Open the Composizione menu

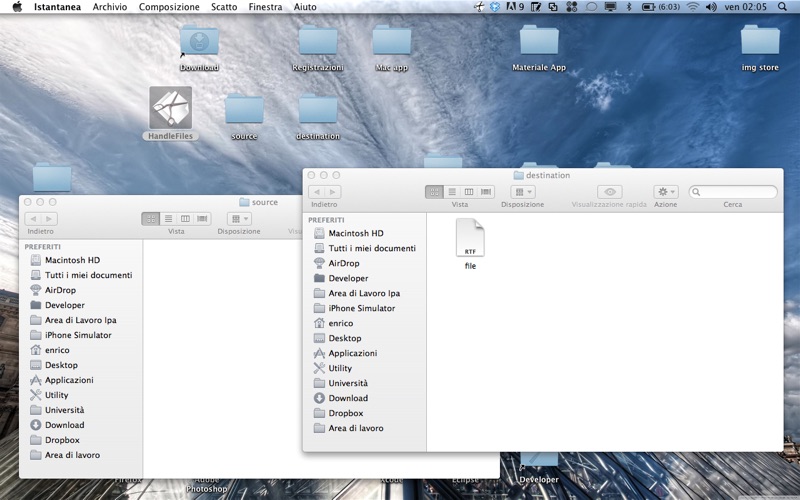(x=169, y=7)
